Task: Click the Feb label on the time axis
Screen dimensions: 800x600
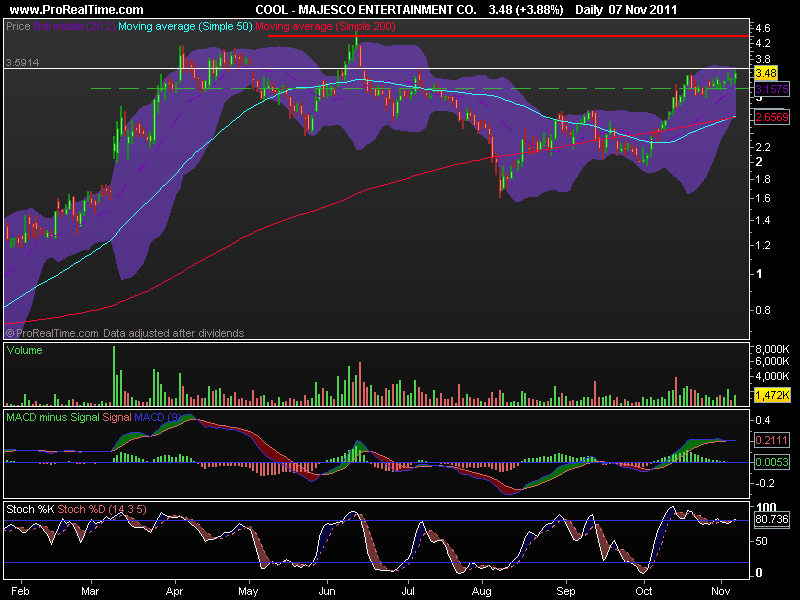Action: 20,591
